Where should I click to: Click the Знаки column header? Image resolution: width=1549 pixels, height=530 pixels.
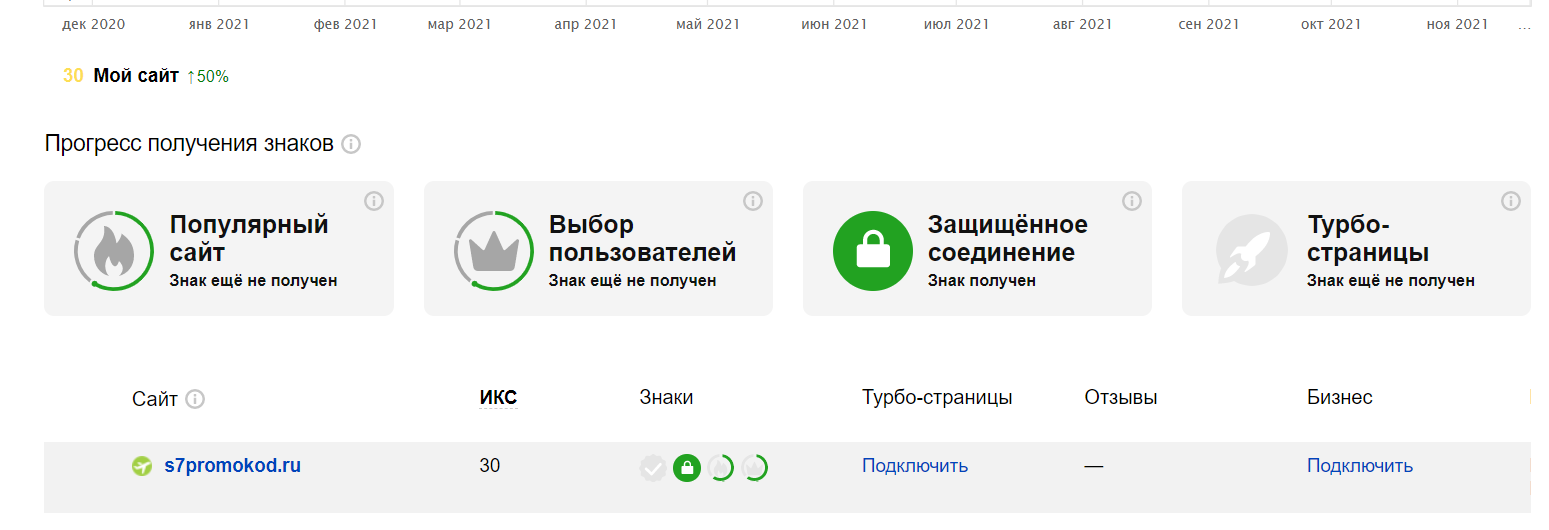(x=666, y=398)
